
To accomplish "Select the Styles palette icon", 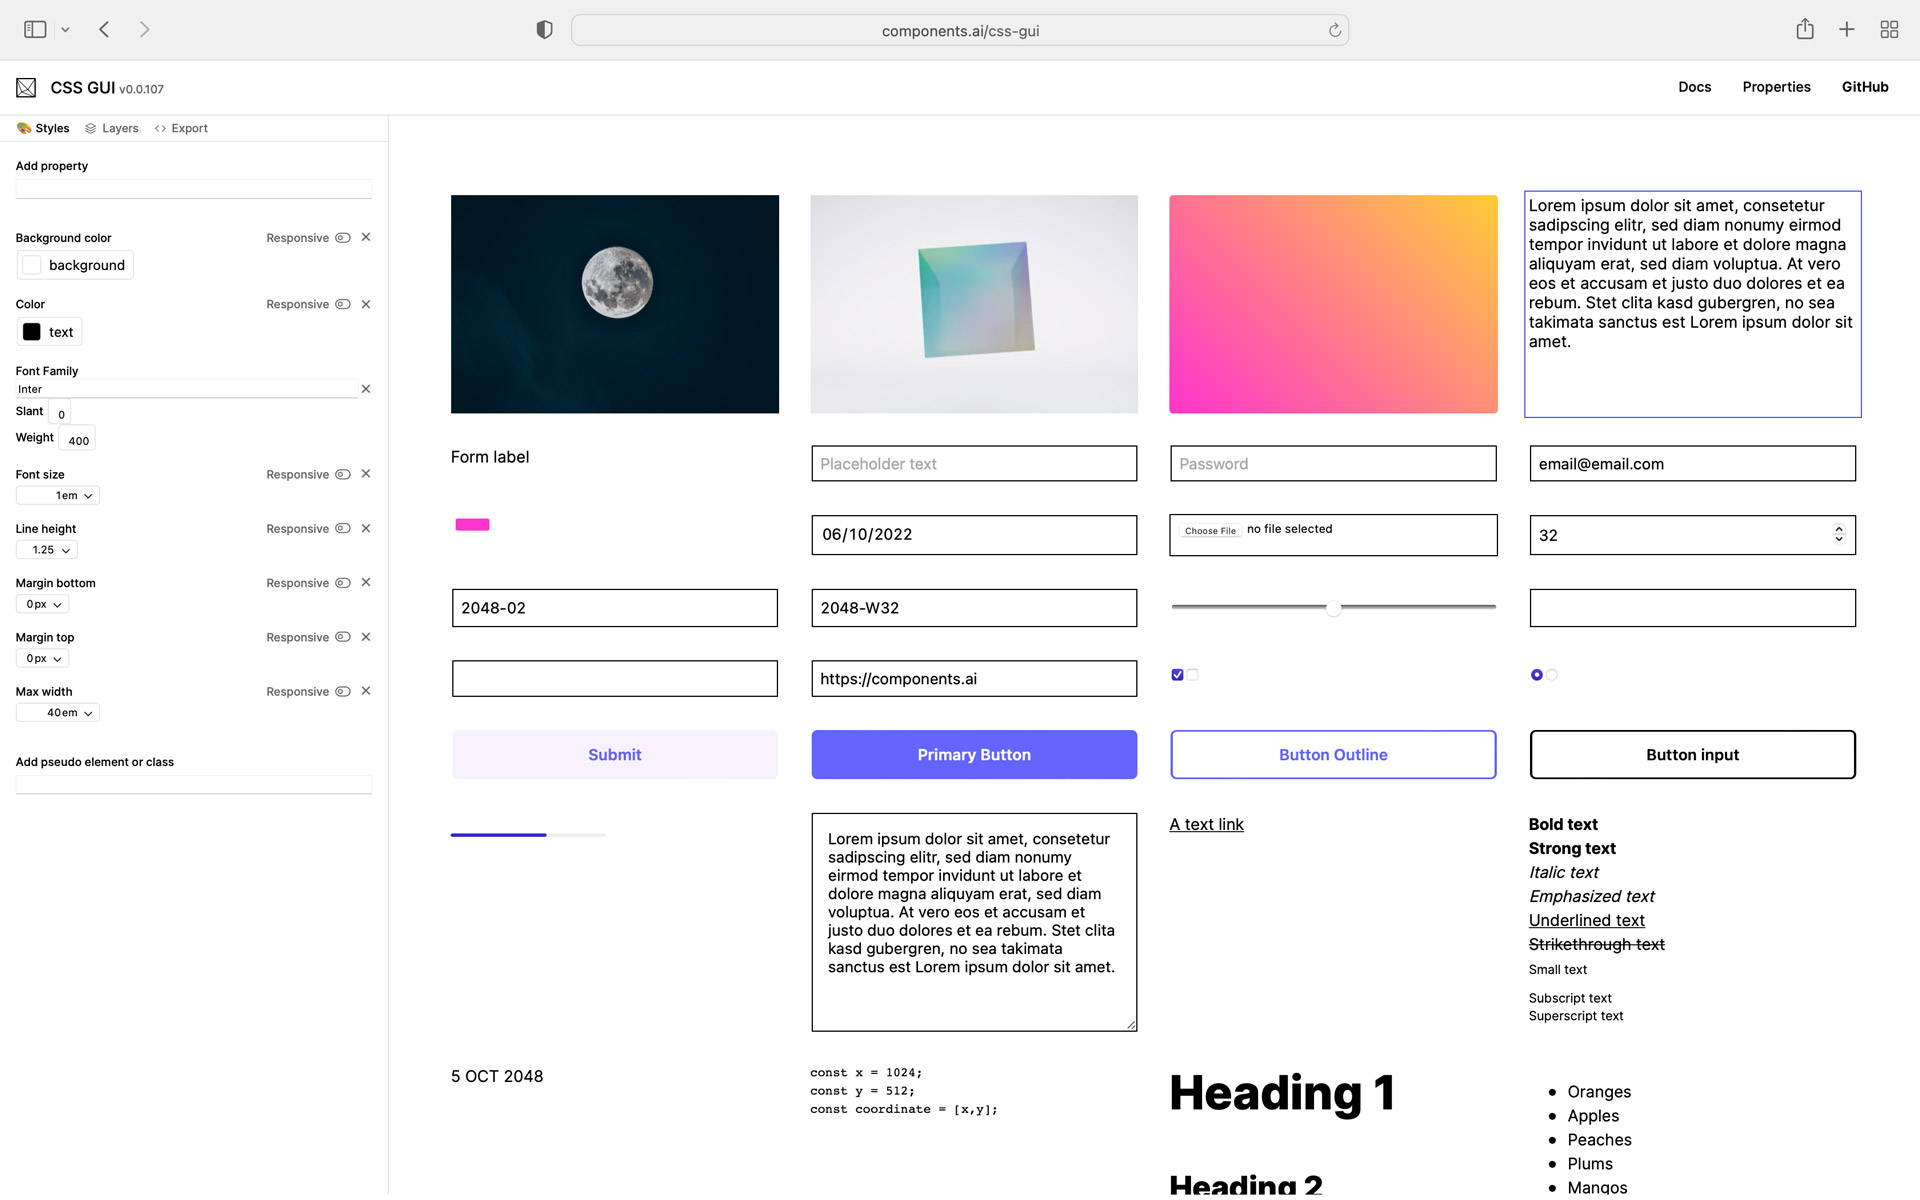I will pyautogui.click(x=22, y=128).
